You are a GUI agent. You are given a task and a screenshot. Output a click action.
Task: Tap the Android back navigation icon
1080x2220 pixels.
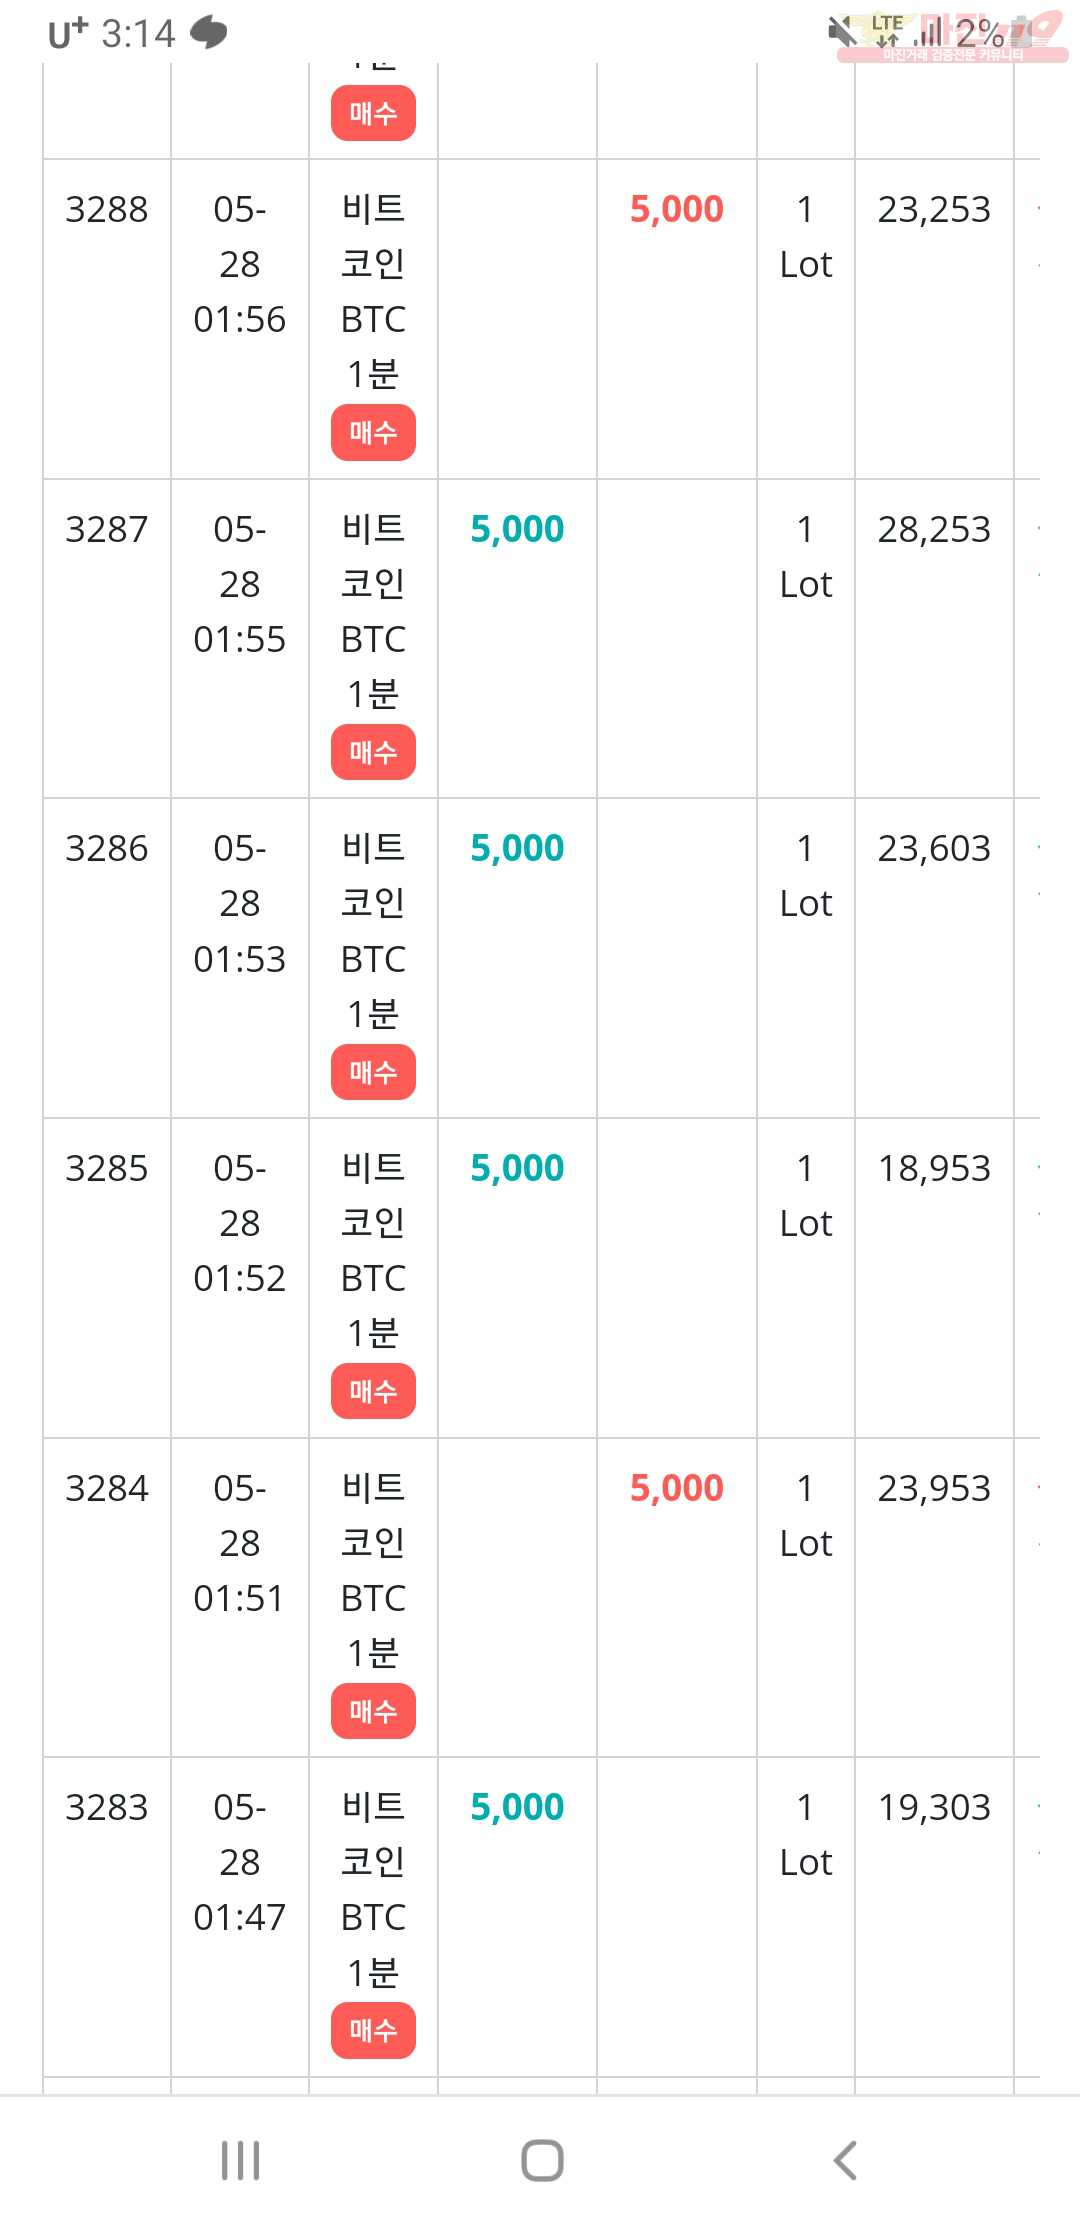point(846,2160)
